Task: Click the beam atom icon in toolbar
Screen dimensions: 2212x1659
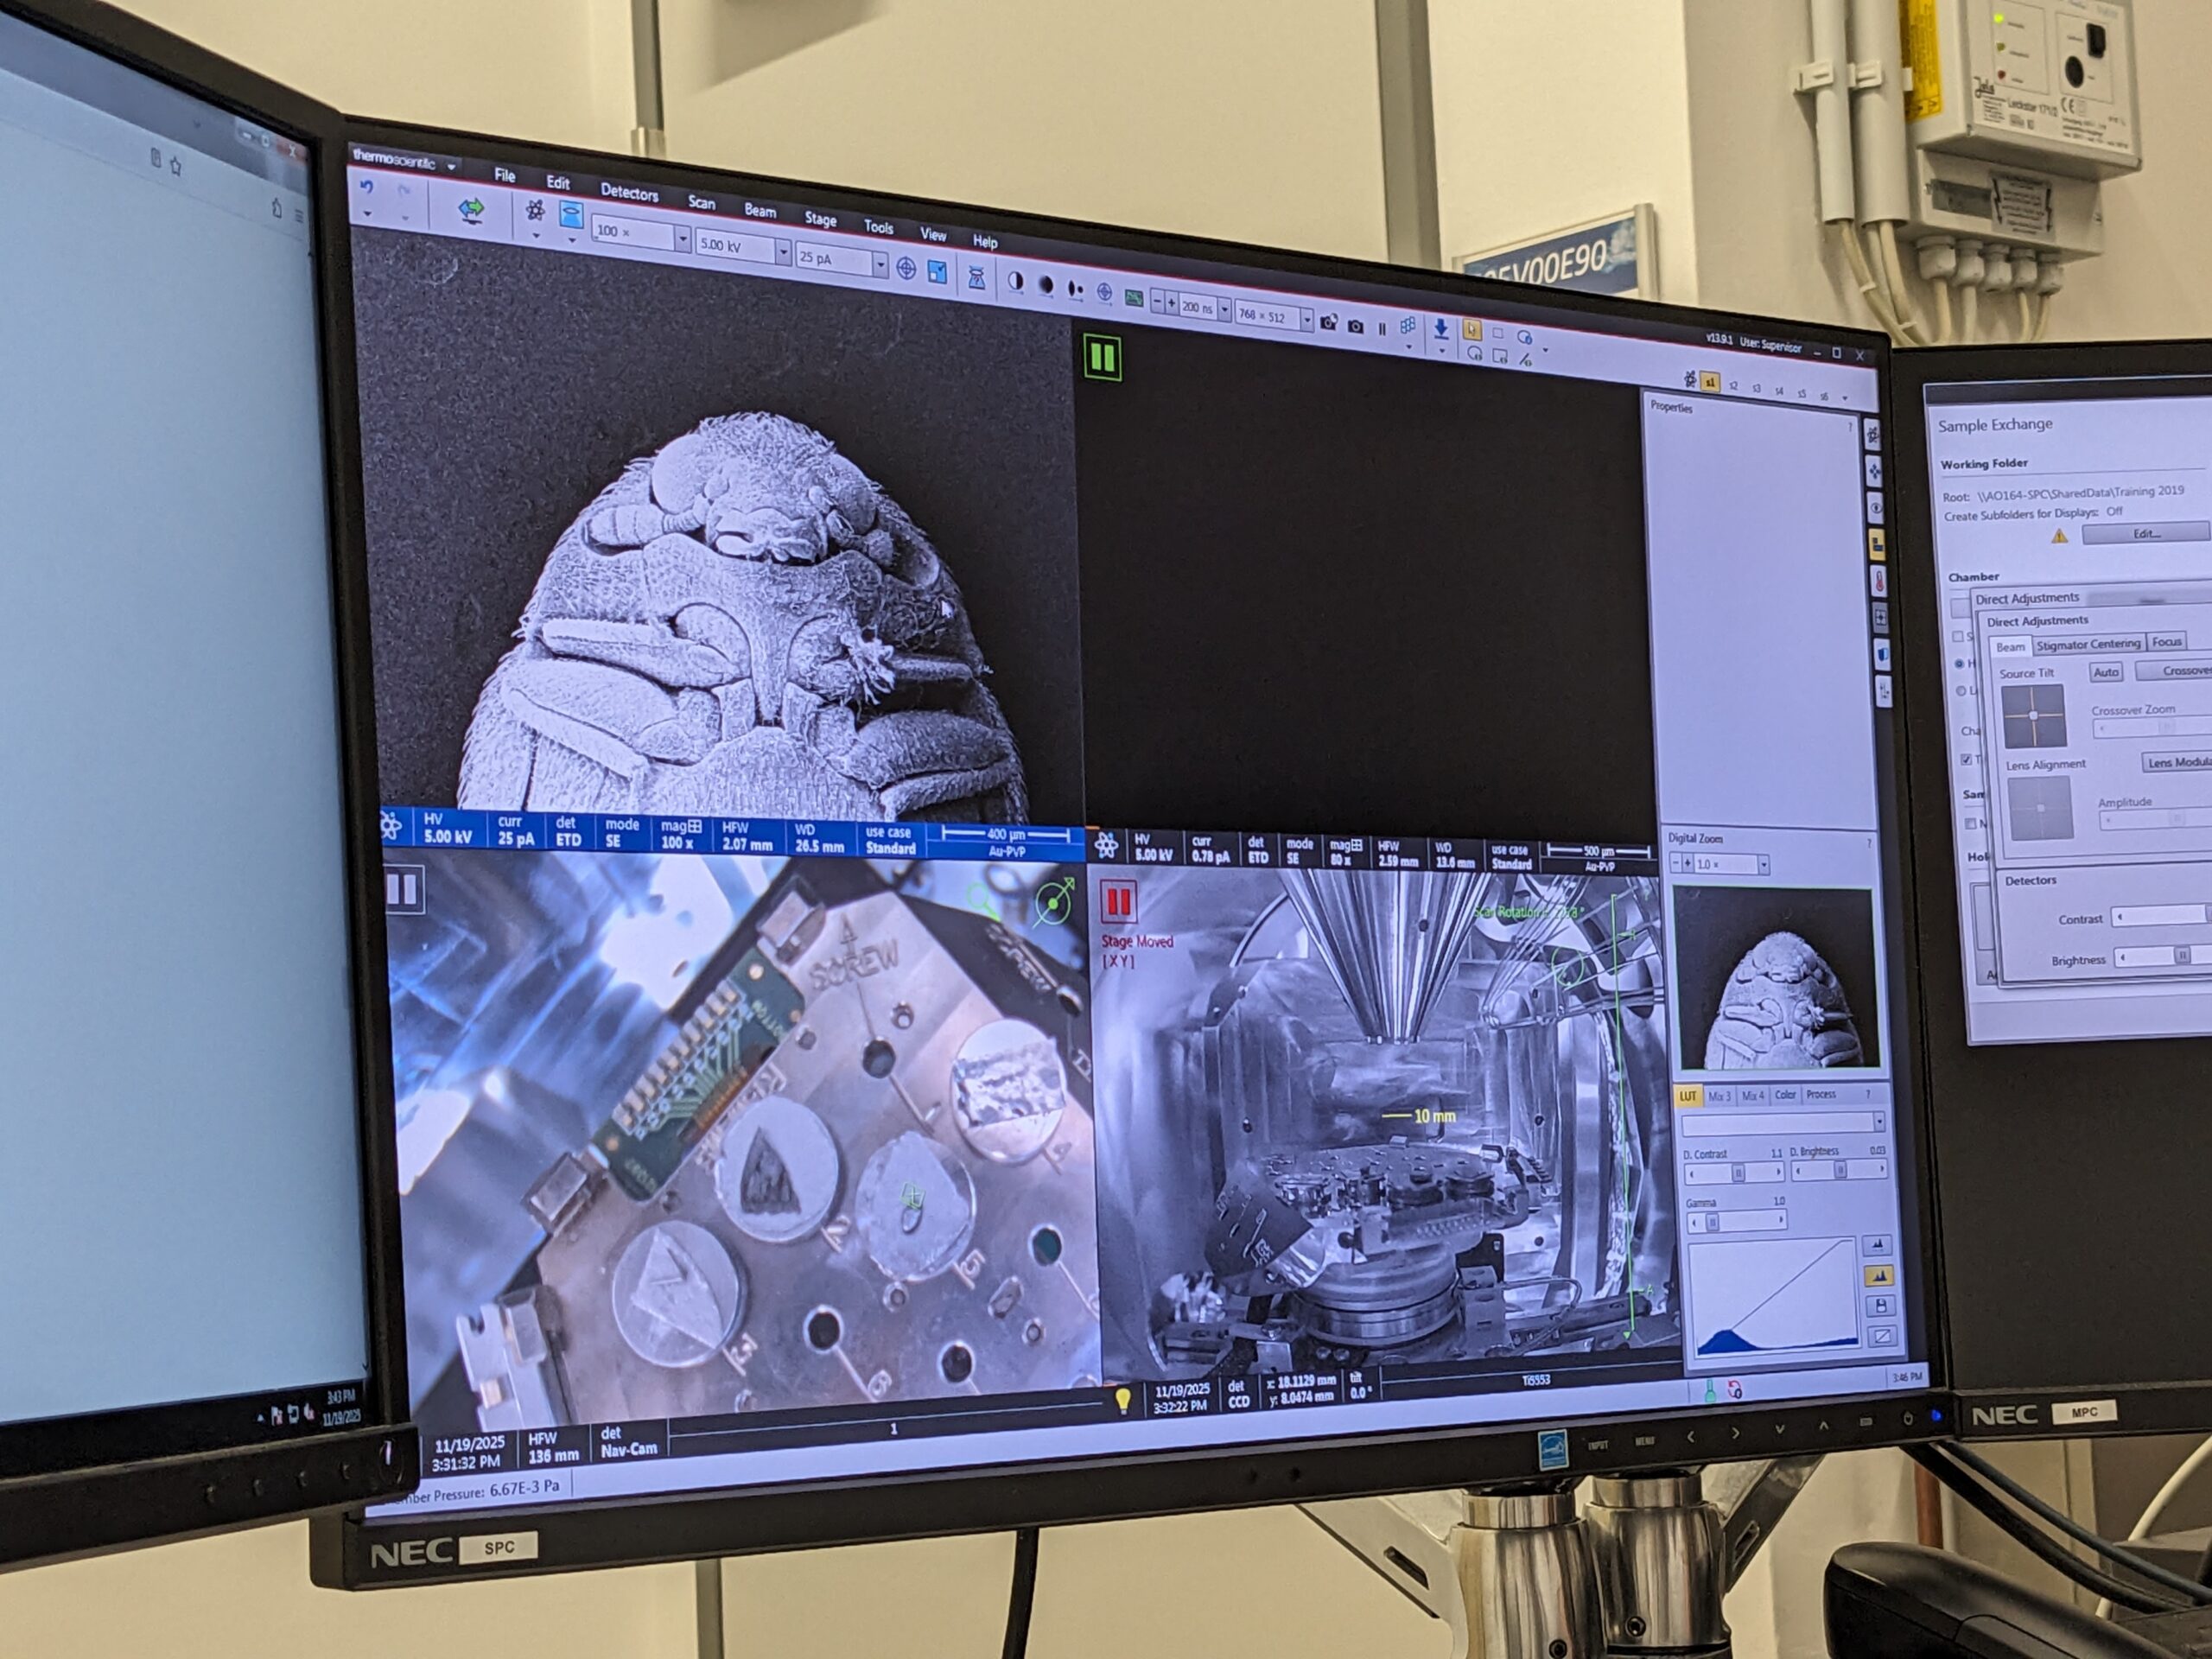Action: click(535, 210)
